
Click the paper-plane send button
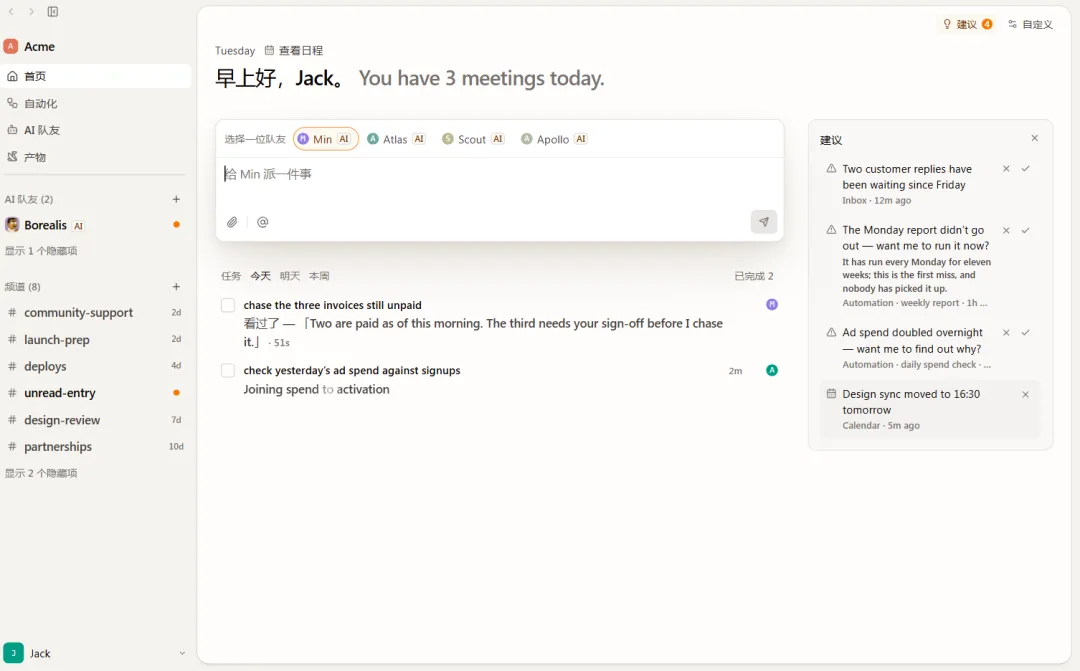764,222
